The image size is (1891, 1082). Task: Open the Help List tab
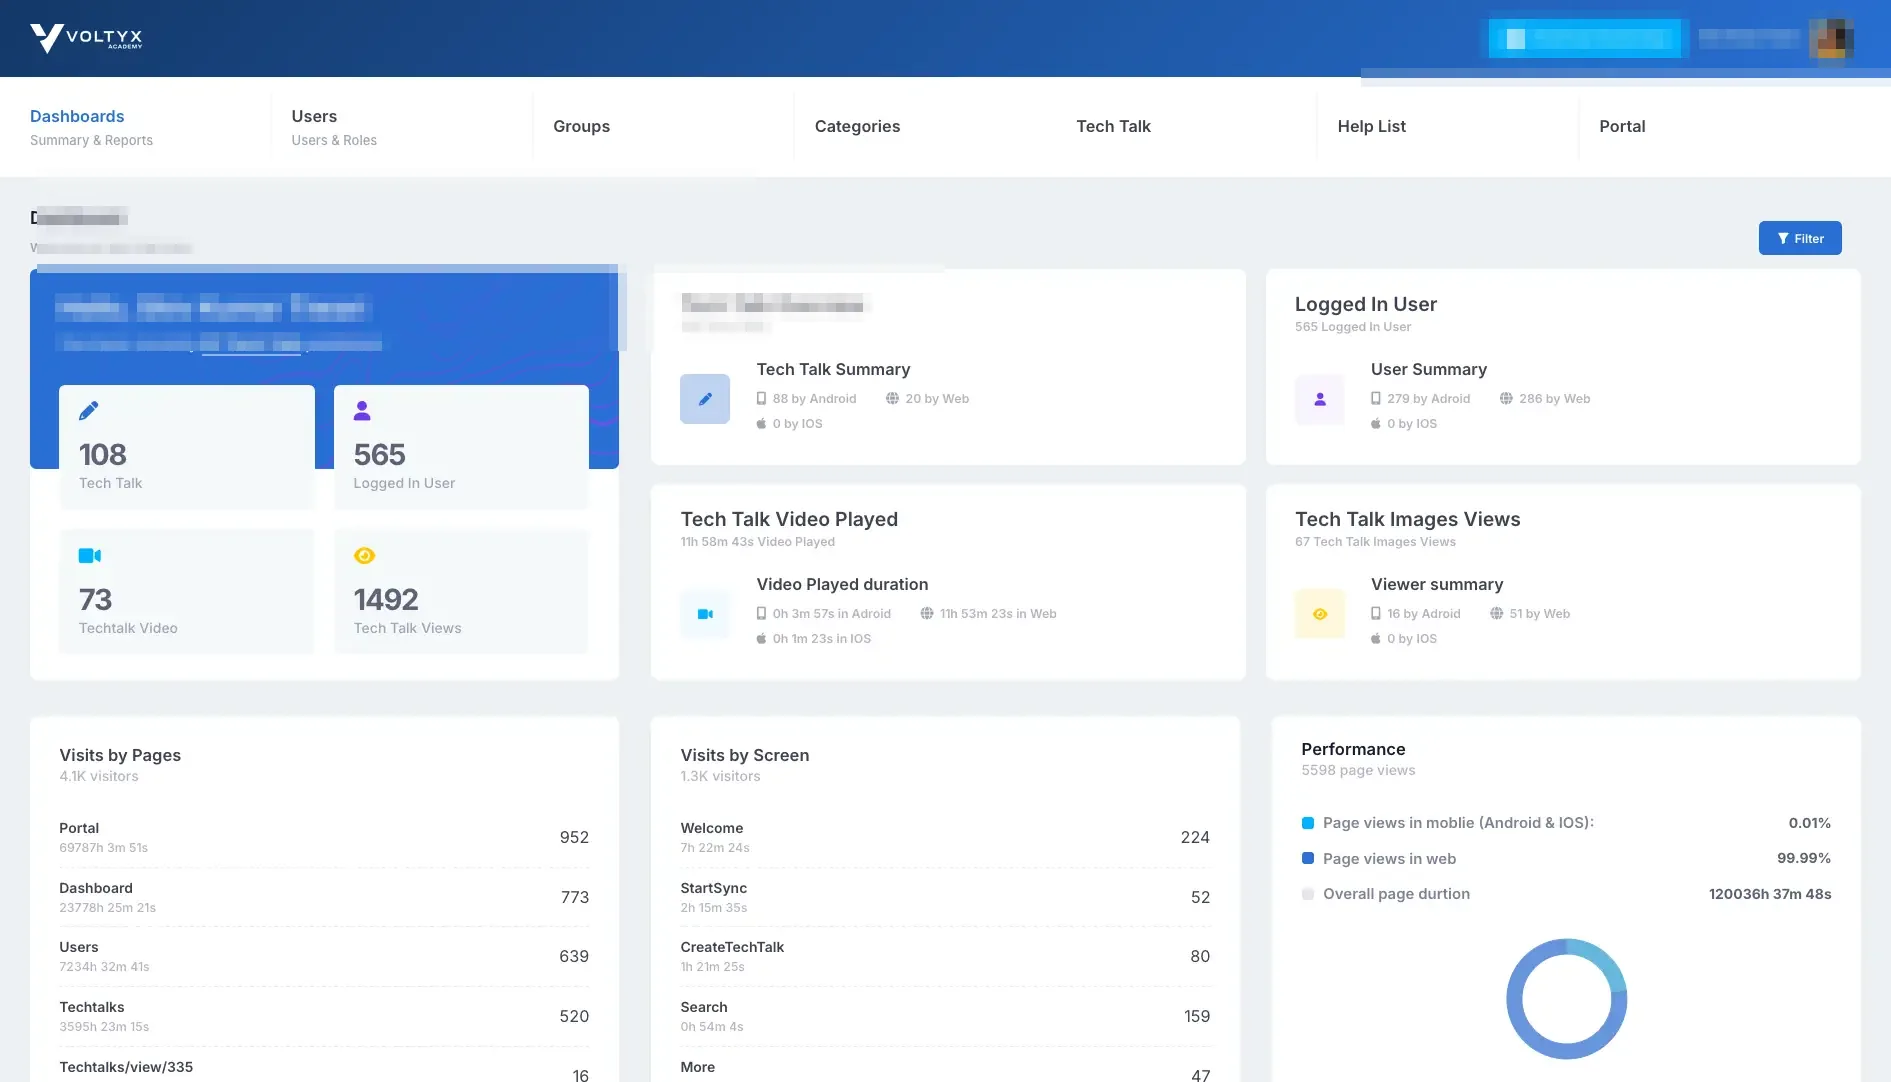(1371, 126)
